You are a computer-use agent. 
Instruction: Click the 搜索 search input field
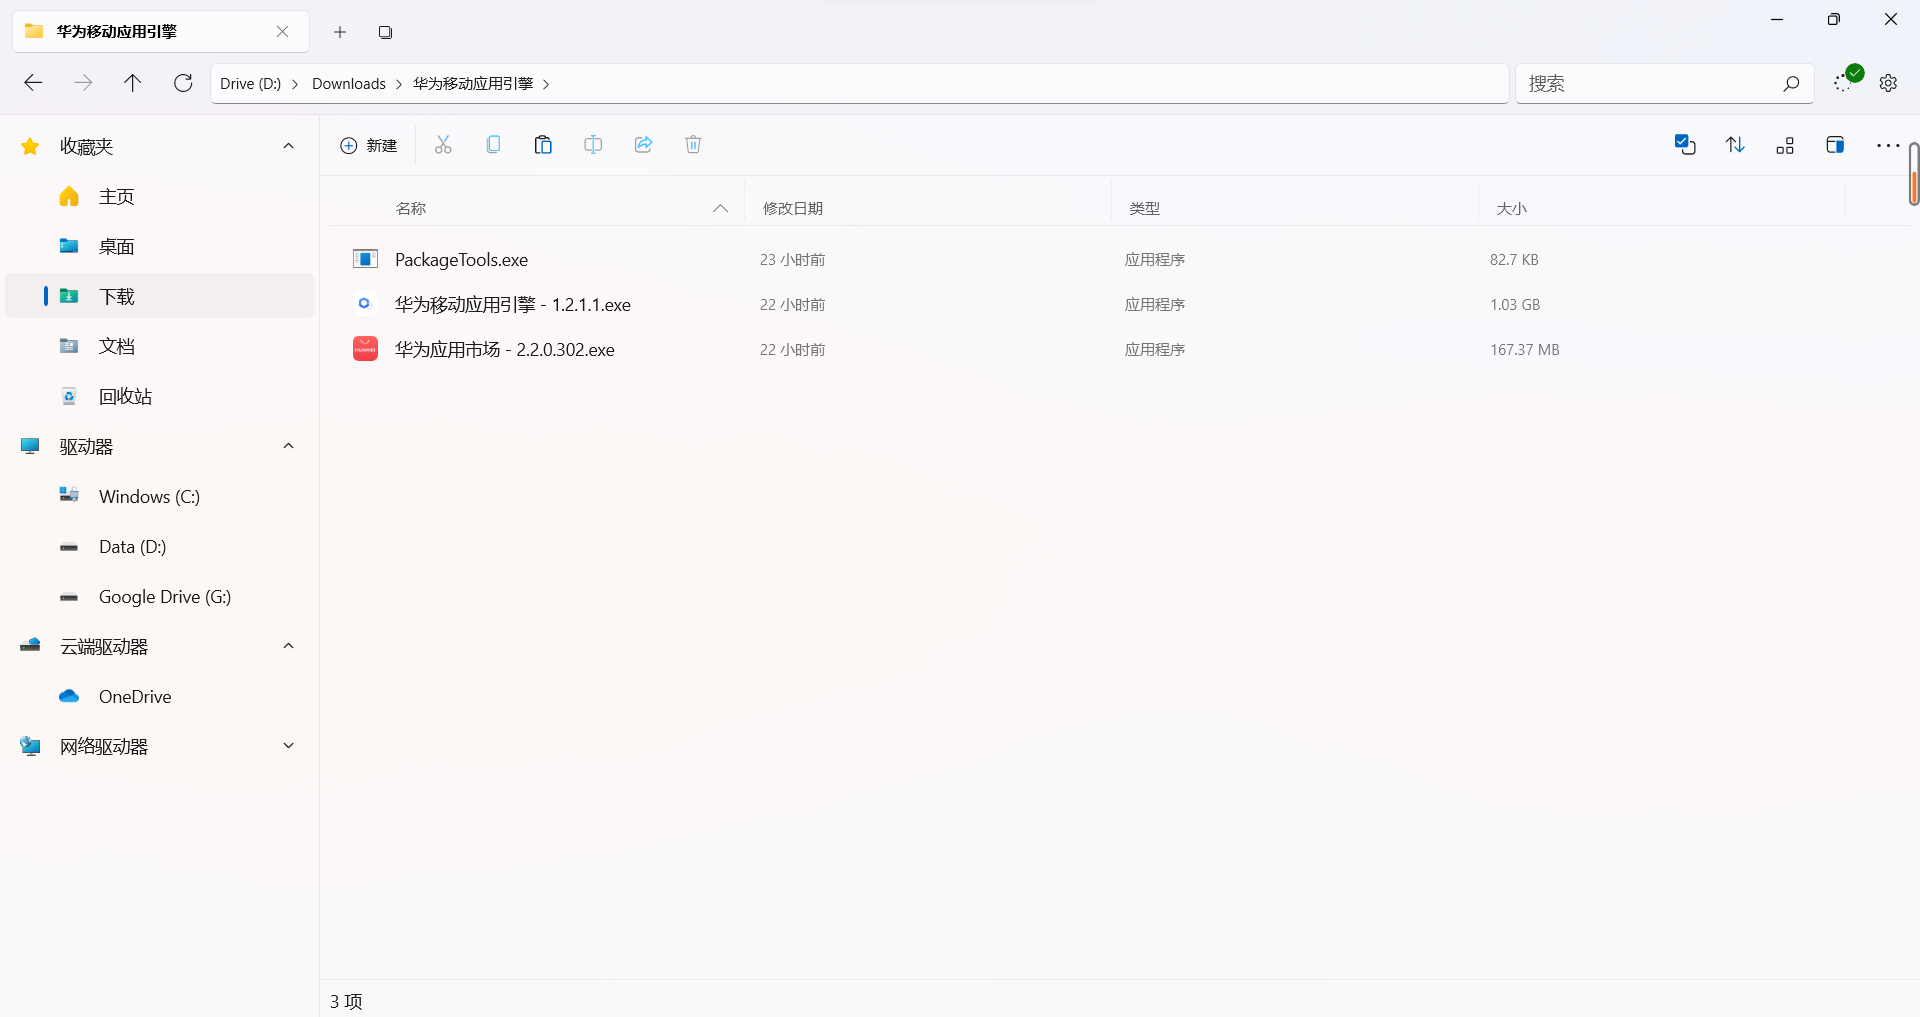point(1664,84)
